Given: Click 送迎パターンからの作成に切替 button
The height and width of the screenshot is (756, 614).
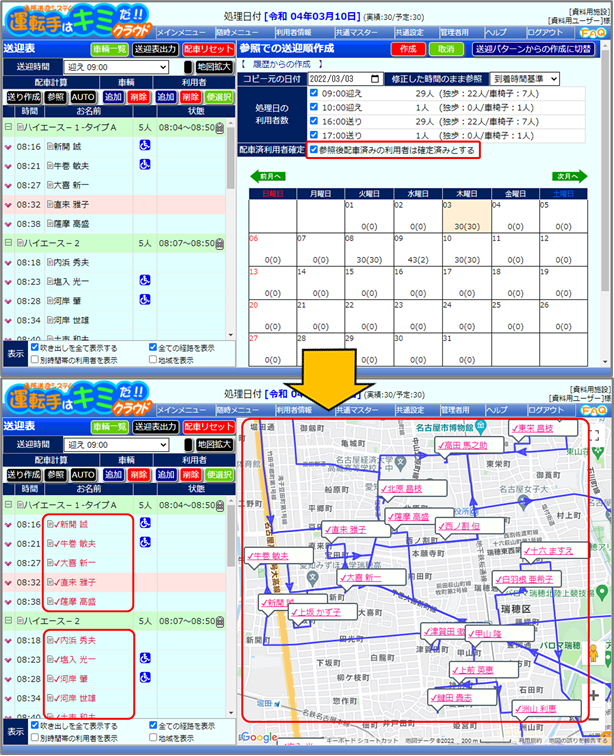Looking at the screenshot, I should coord(533,49).
